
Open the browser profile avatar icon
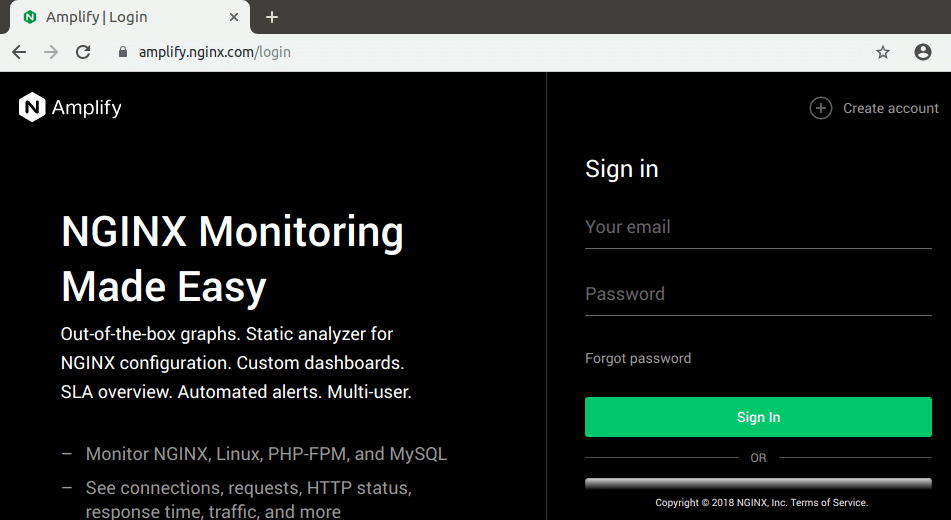[x=922, y=52]
